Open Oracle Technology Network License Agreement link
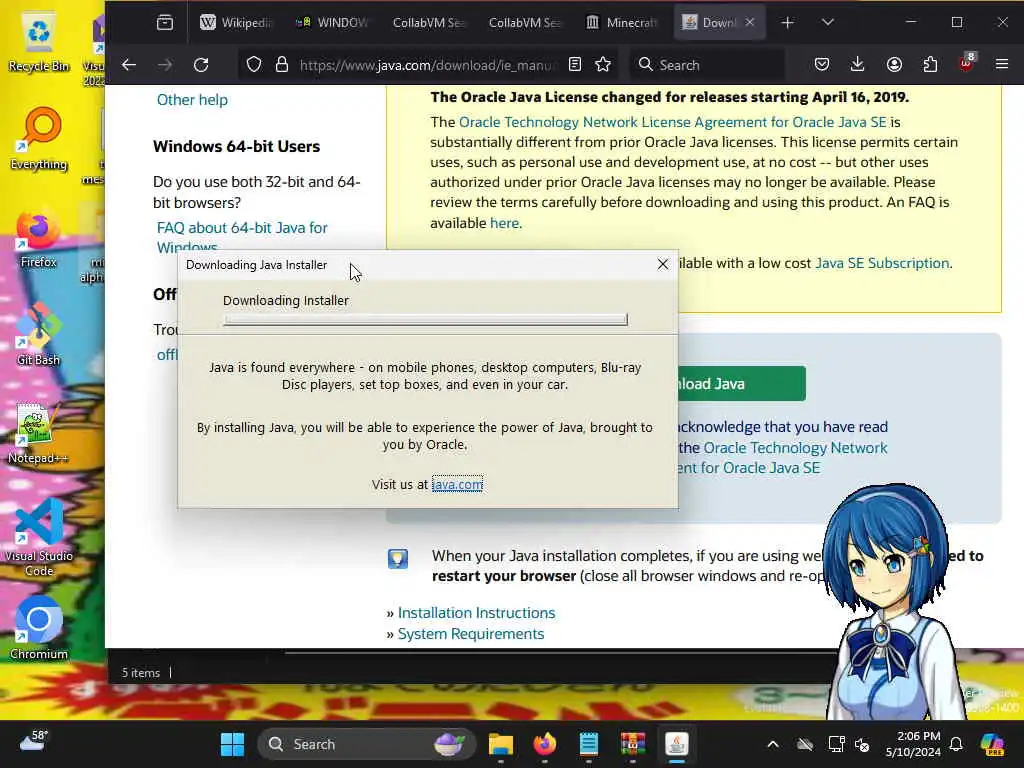 pyautogui.click(x=673, y=122)
